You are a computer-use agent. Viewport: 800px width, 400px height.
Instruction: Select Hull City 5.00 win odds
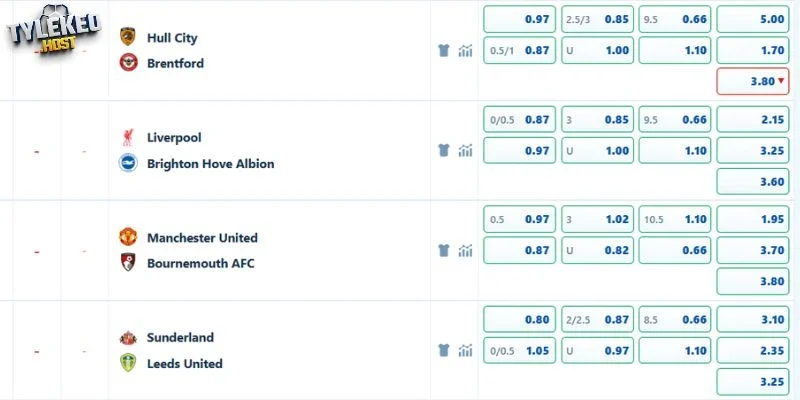(753, 19)
